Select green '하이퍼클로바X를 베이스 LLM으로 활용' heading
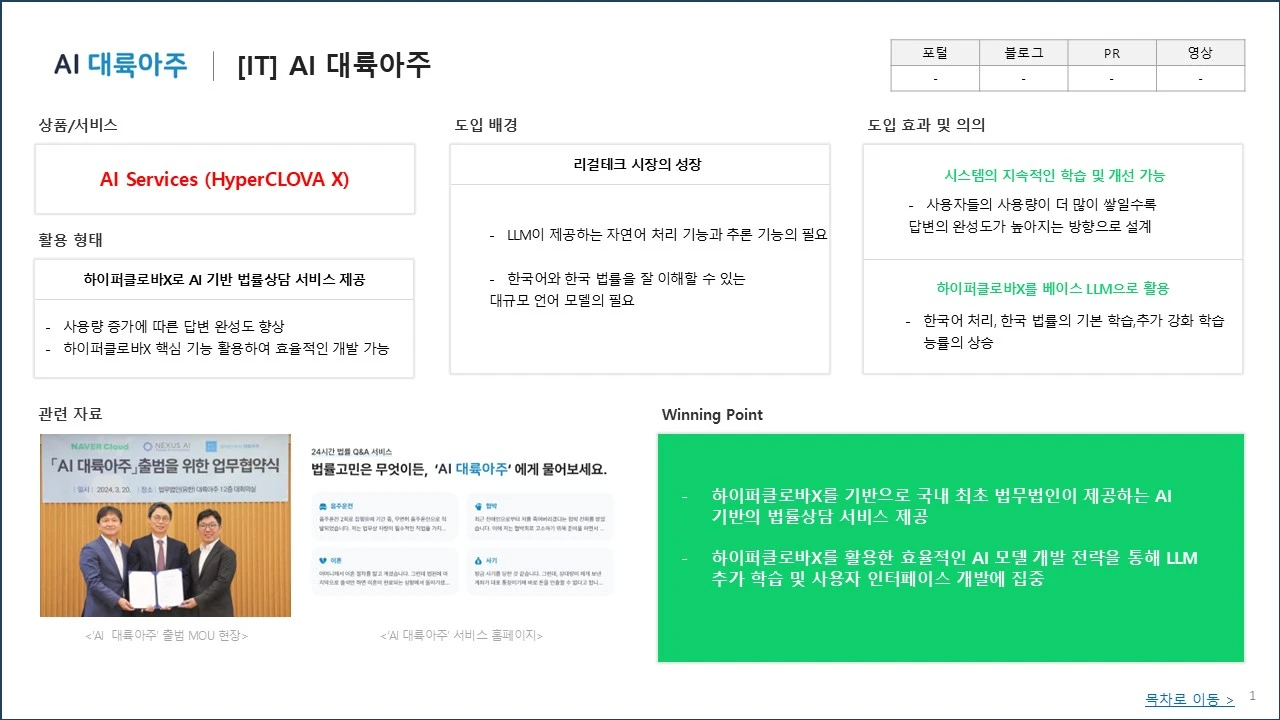 [x=1053, y=289]
